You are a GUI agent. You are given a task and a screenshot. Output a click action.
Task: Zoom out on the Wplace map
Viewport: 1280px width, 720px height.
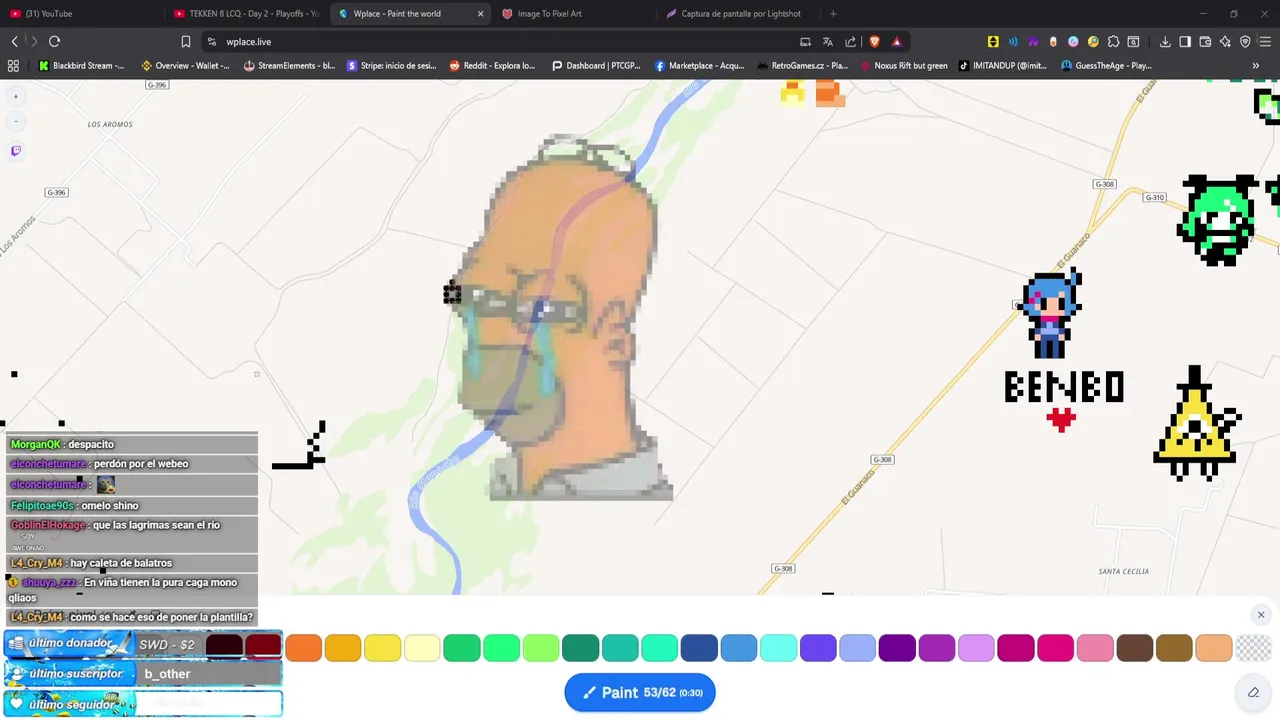15,122
